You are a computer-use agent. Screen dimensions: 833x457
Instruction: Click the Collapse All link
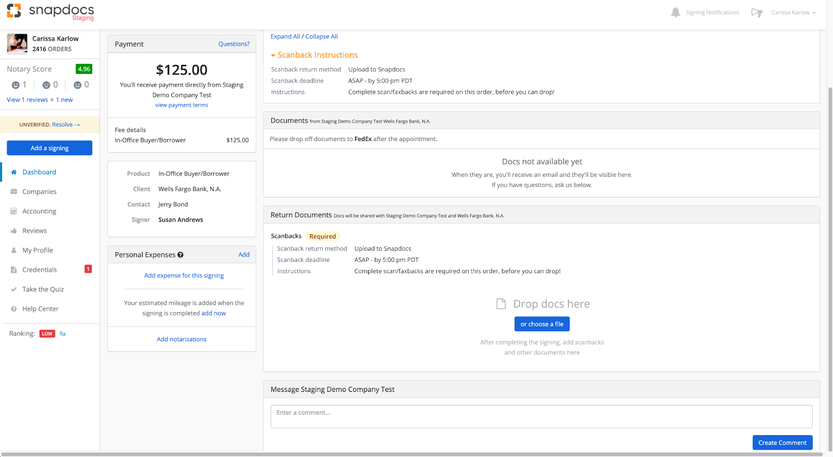pos(321,37)
